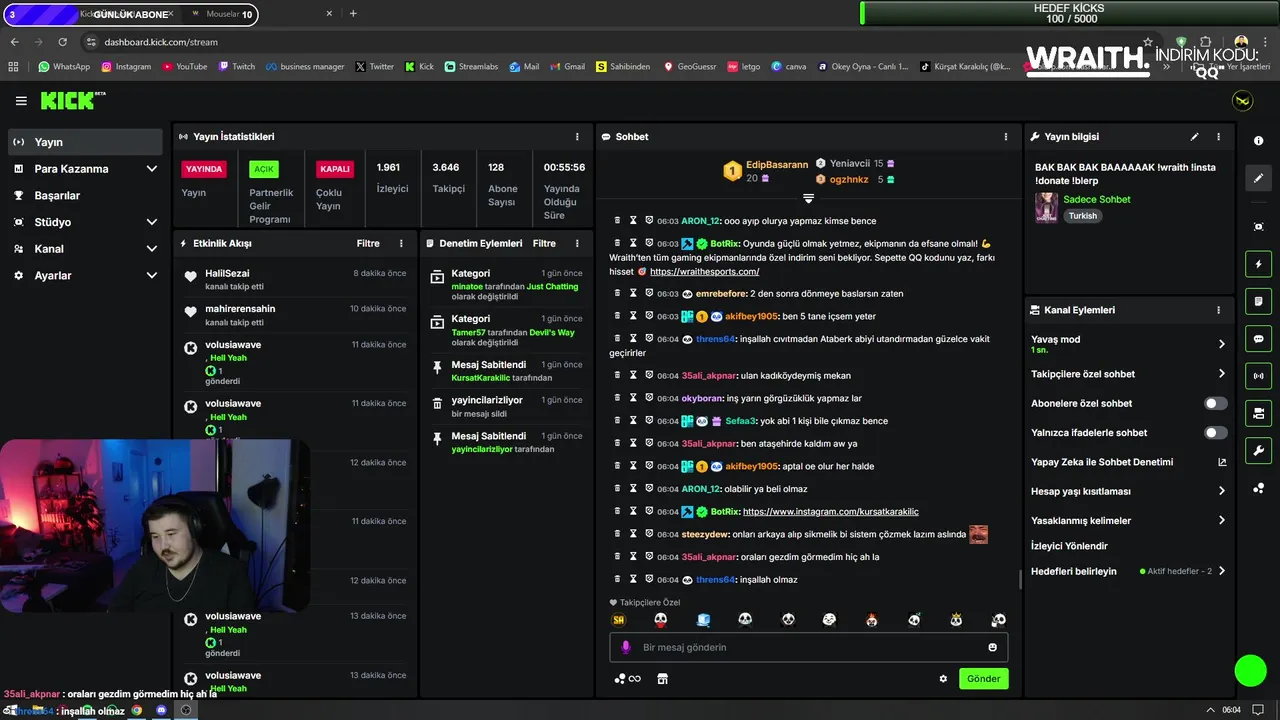Viewport: 1280px width, 720px height.
Task: Open Yavaş mod options arrow
Action: click(x=1221, y=344)
